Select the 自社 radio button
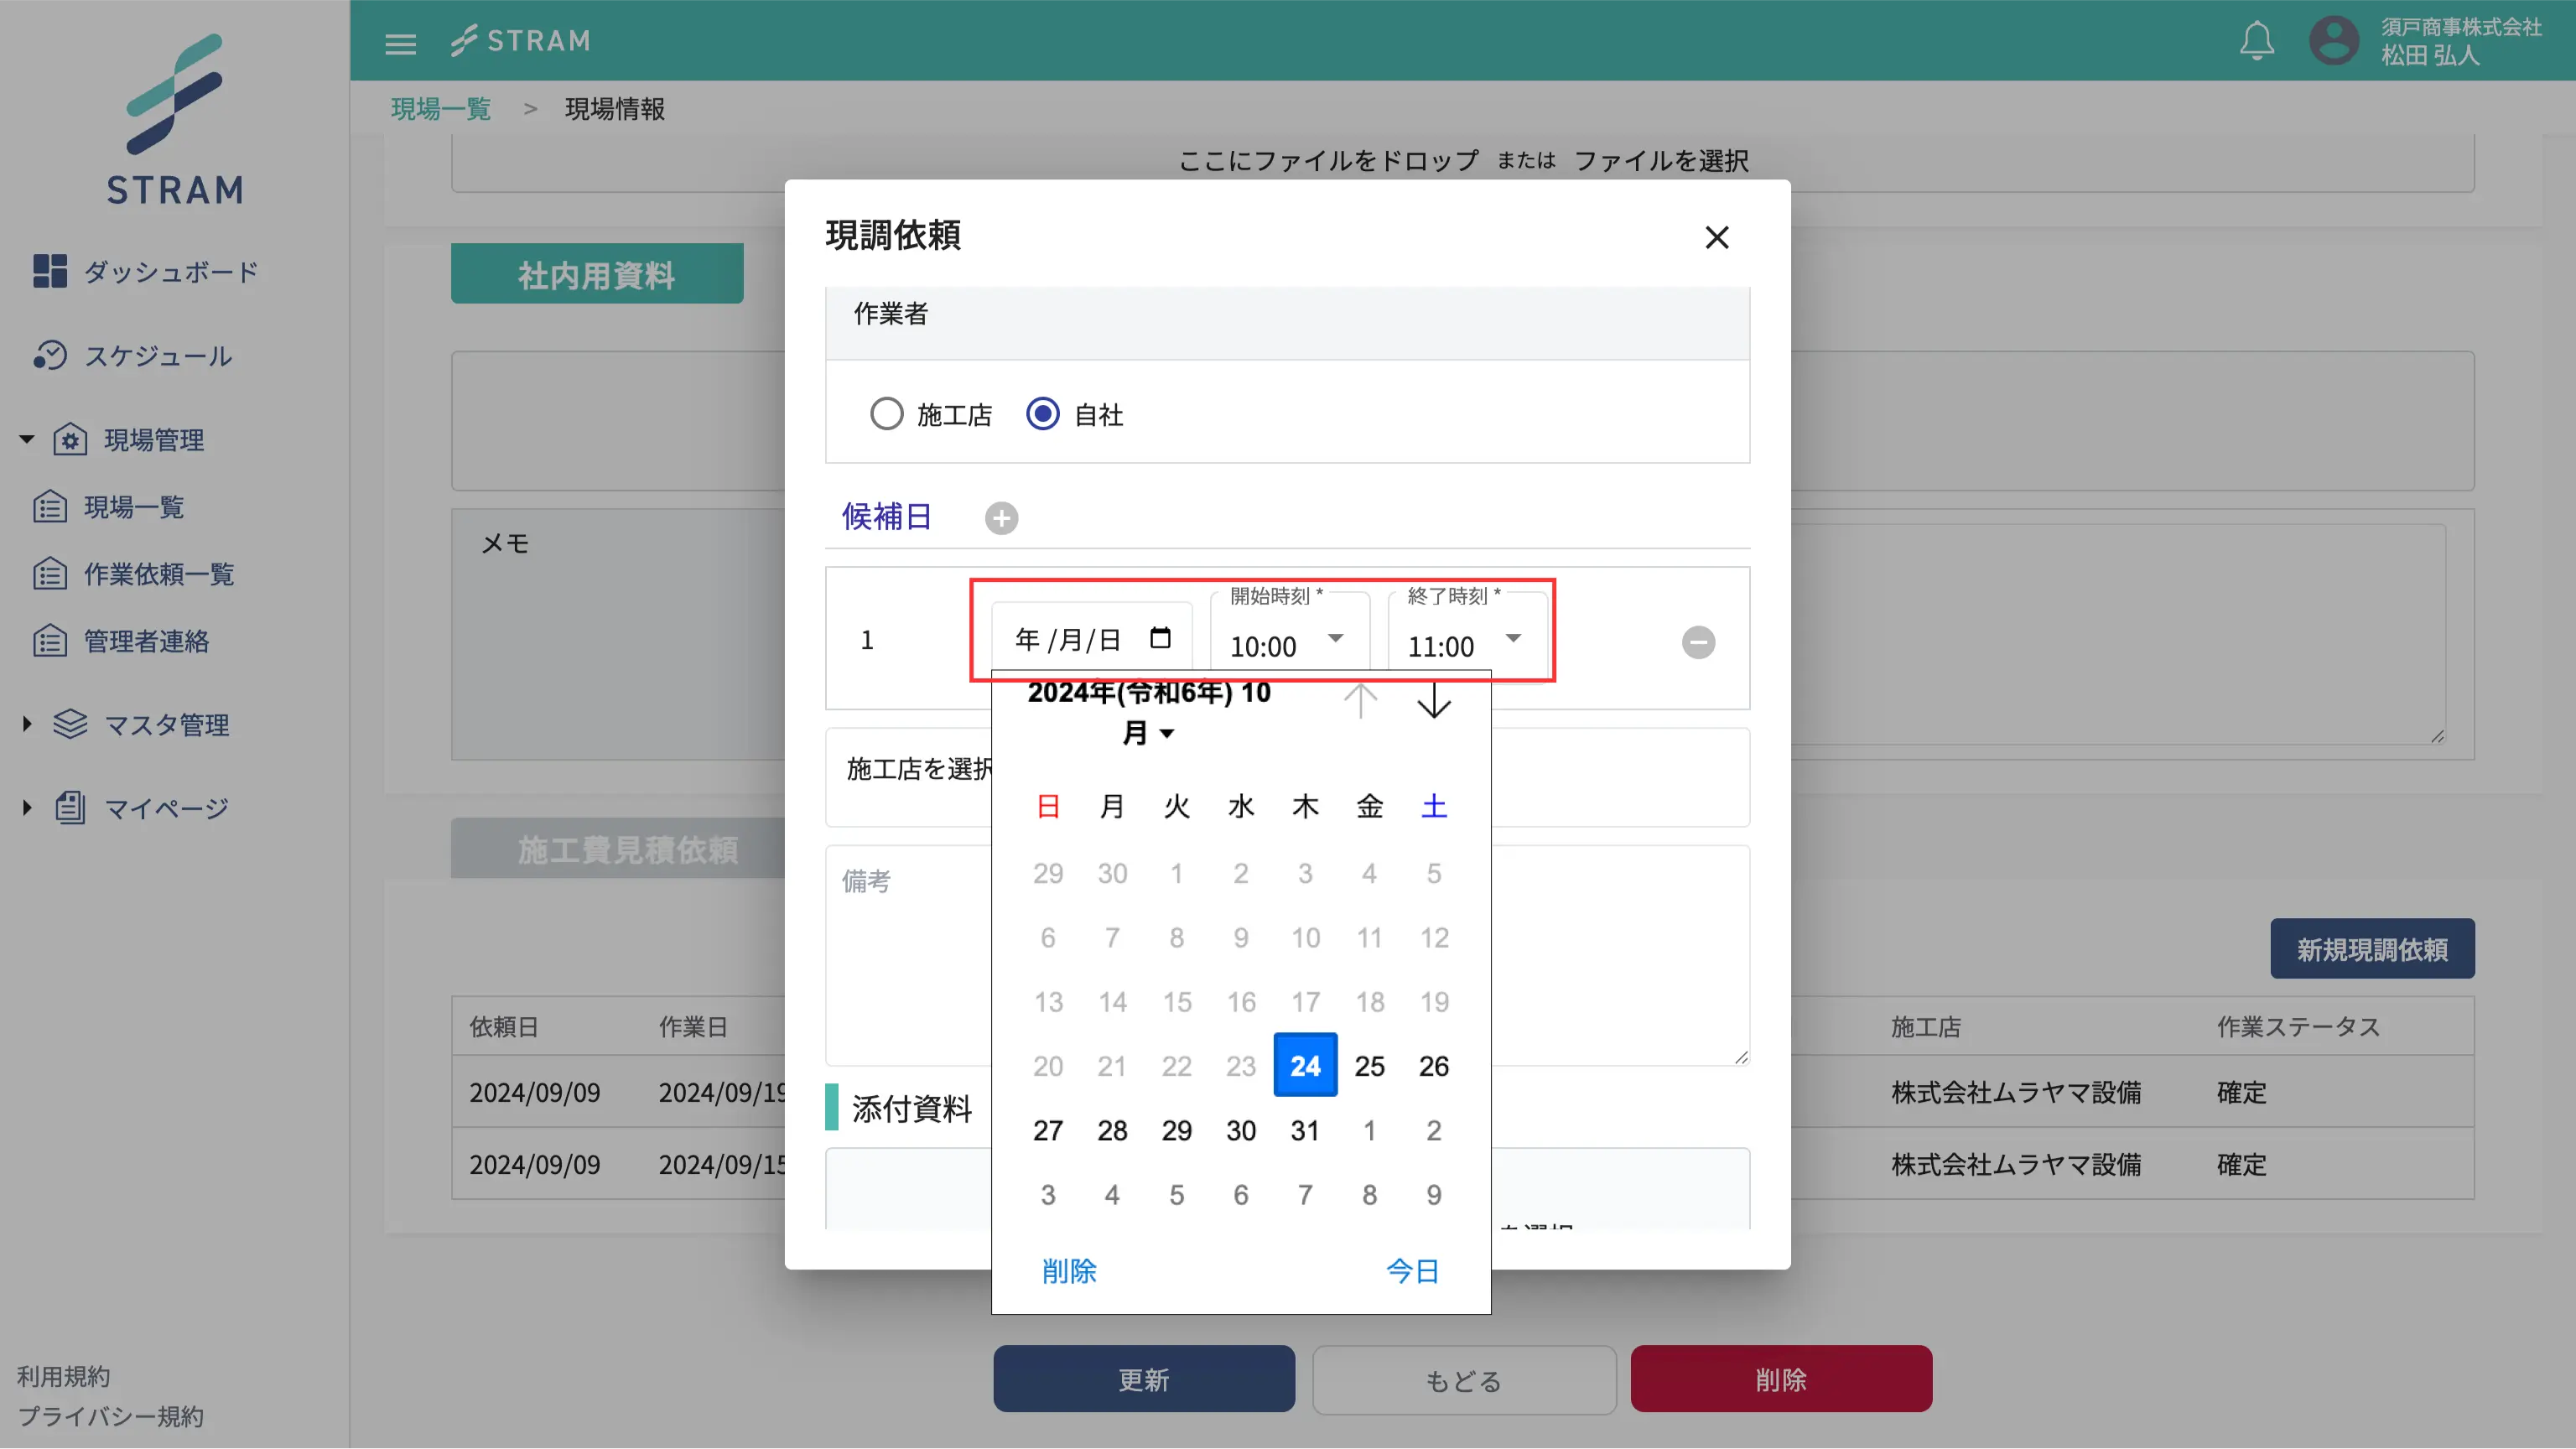This screenshot has width=2576, height=1449. (1042, 414)
